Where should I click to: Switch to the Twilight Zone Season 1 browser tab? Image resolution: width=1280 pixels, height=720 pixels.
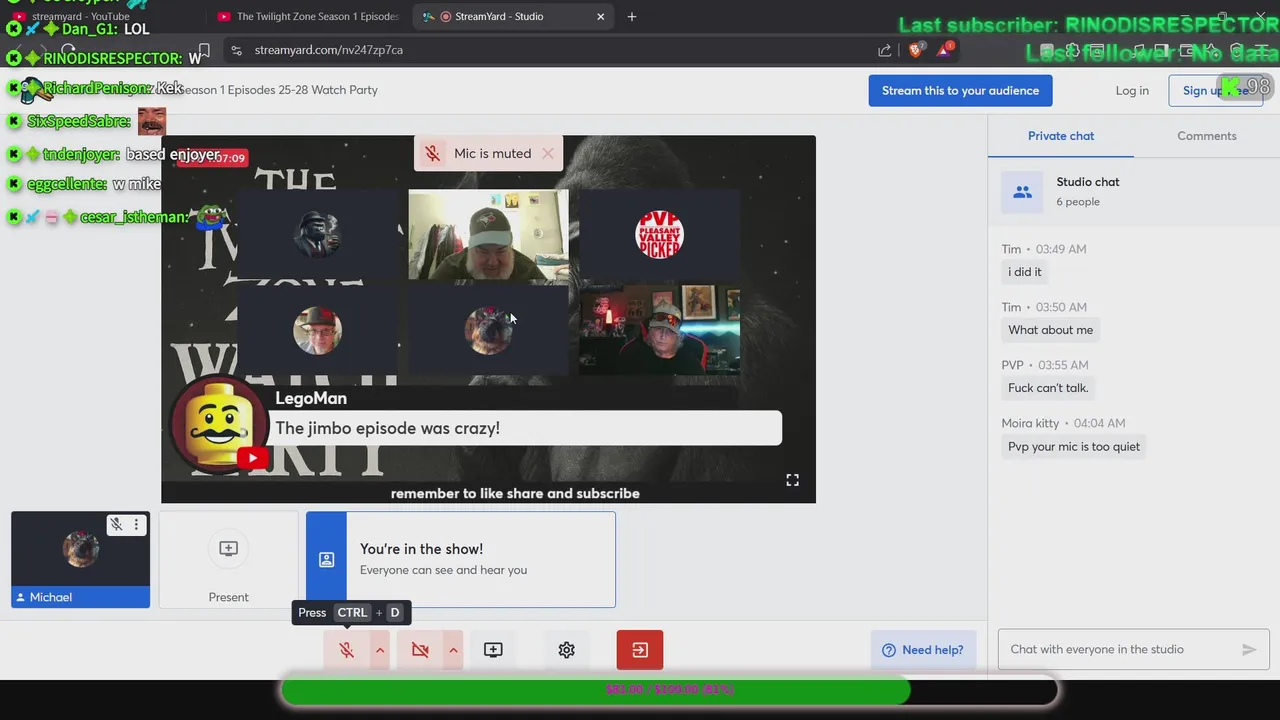(308, 16)
